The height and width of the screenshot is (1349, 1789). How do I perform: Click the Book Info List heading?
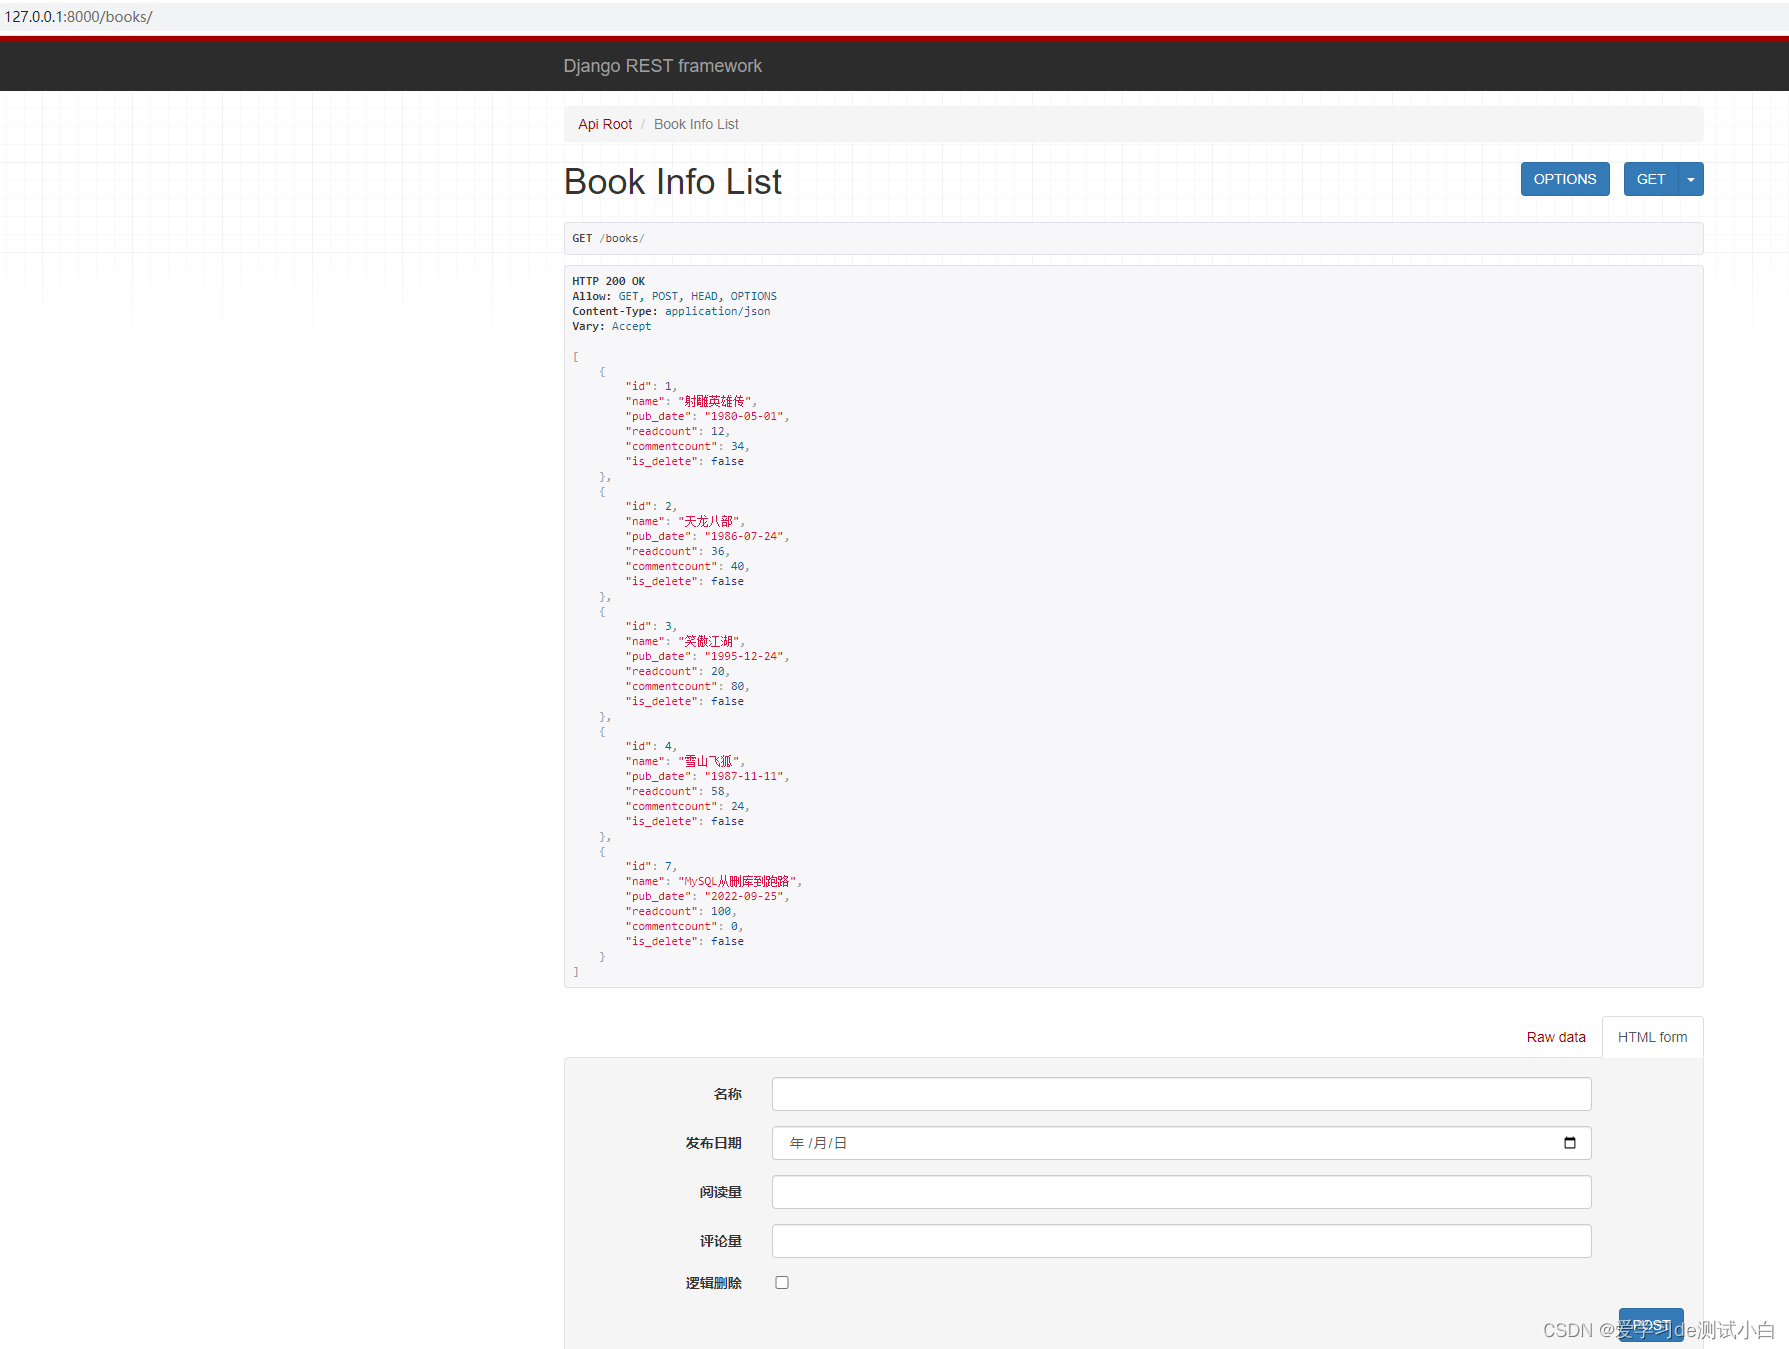coord(673,182)
